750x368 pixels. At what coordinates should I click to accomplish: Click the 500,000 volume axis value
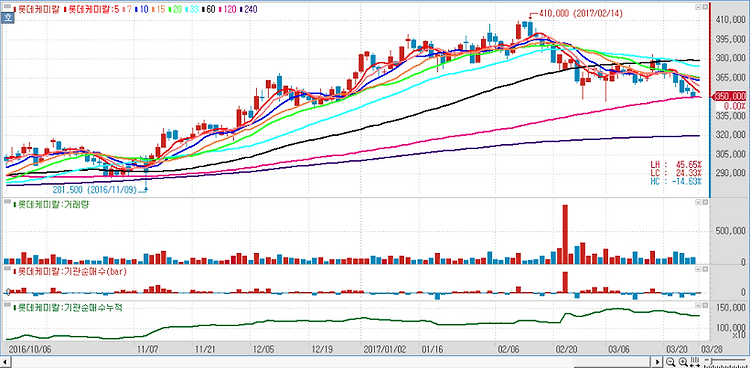click(730, 232)
